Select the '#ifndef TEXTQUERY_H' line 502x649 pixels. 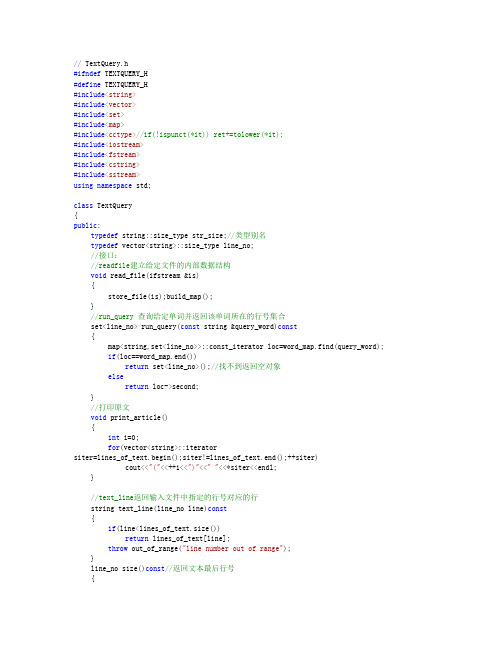110,74
